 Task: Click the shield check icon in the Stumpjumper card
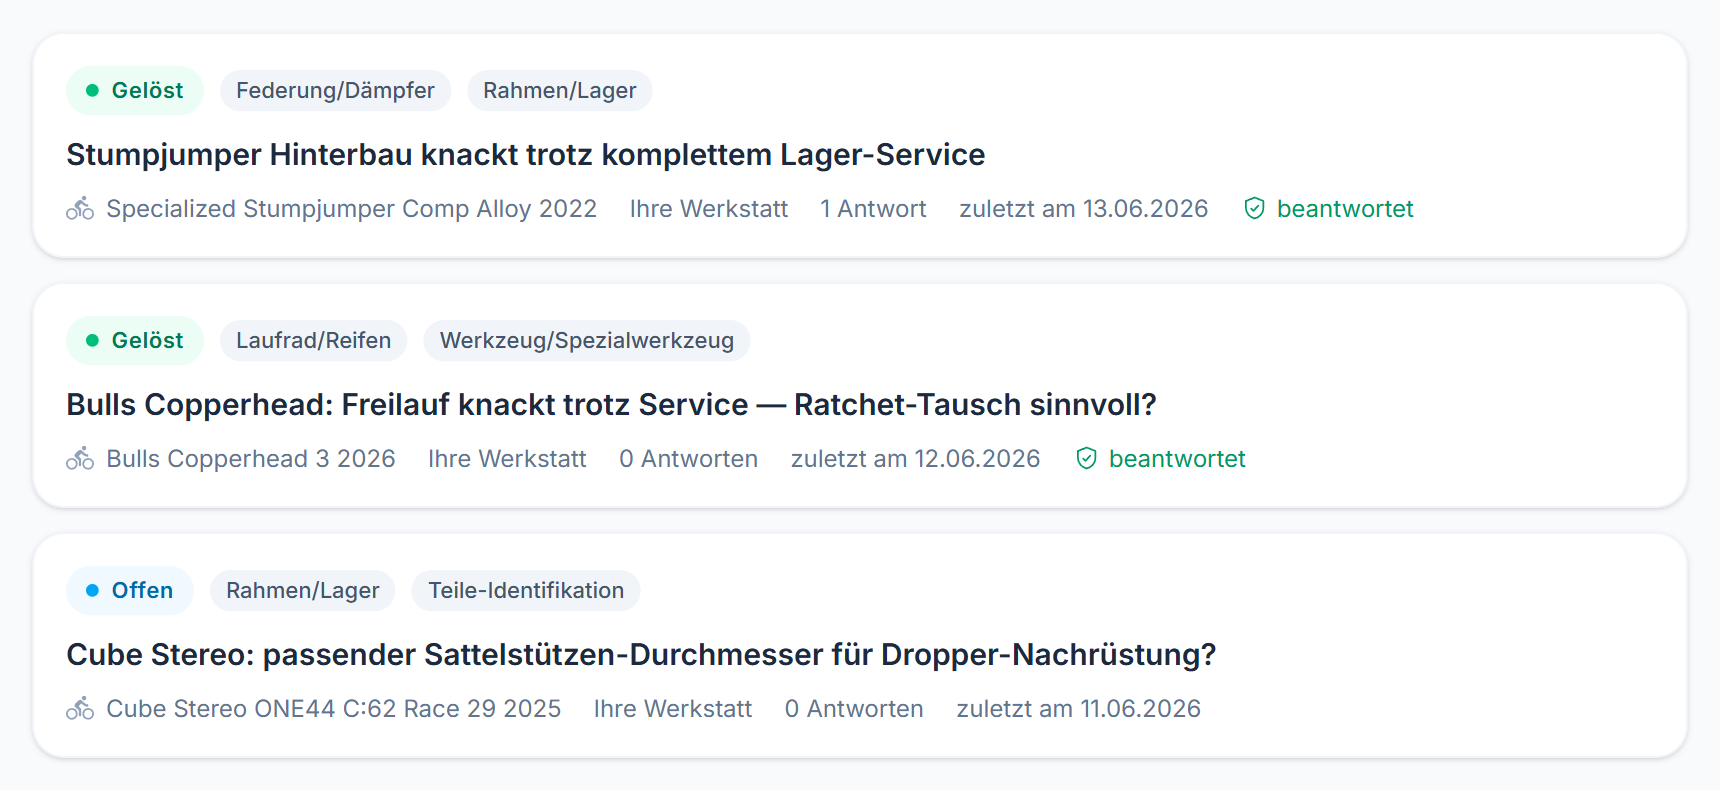(x=1254, y=208)
